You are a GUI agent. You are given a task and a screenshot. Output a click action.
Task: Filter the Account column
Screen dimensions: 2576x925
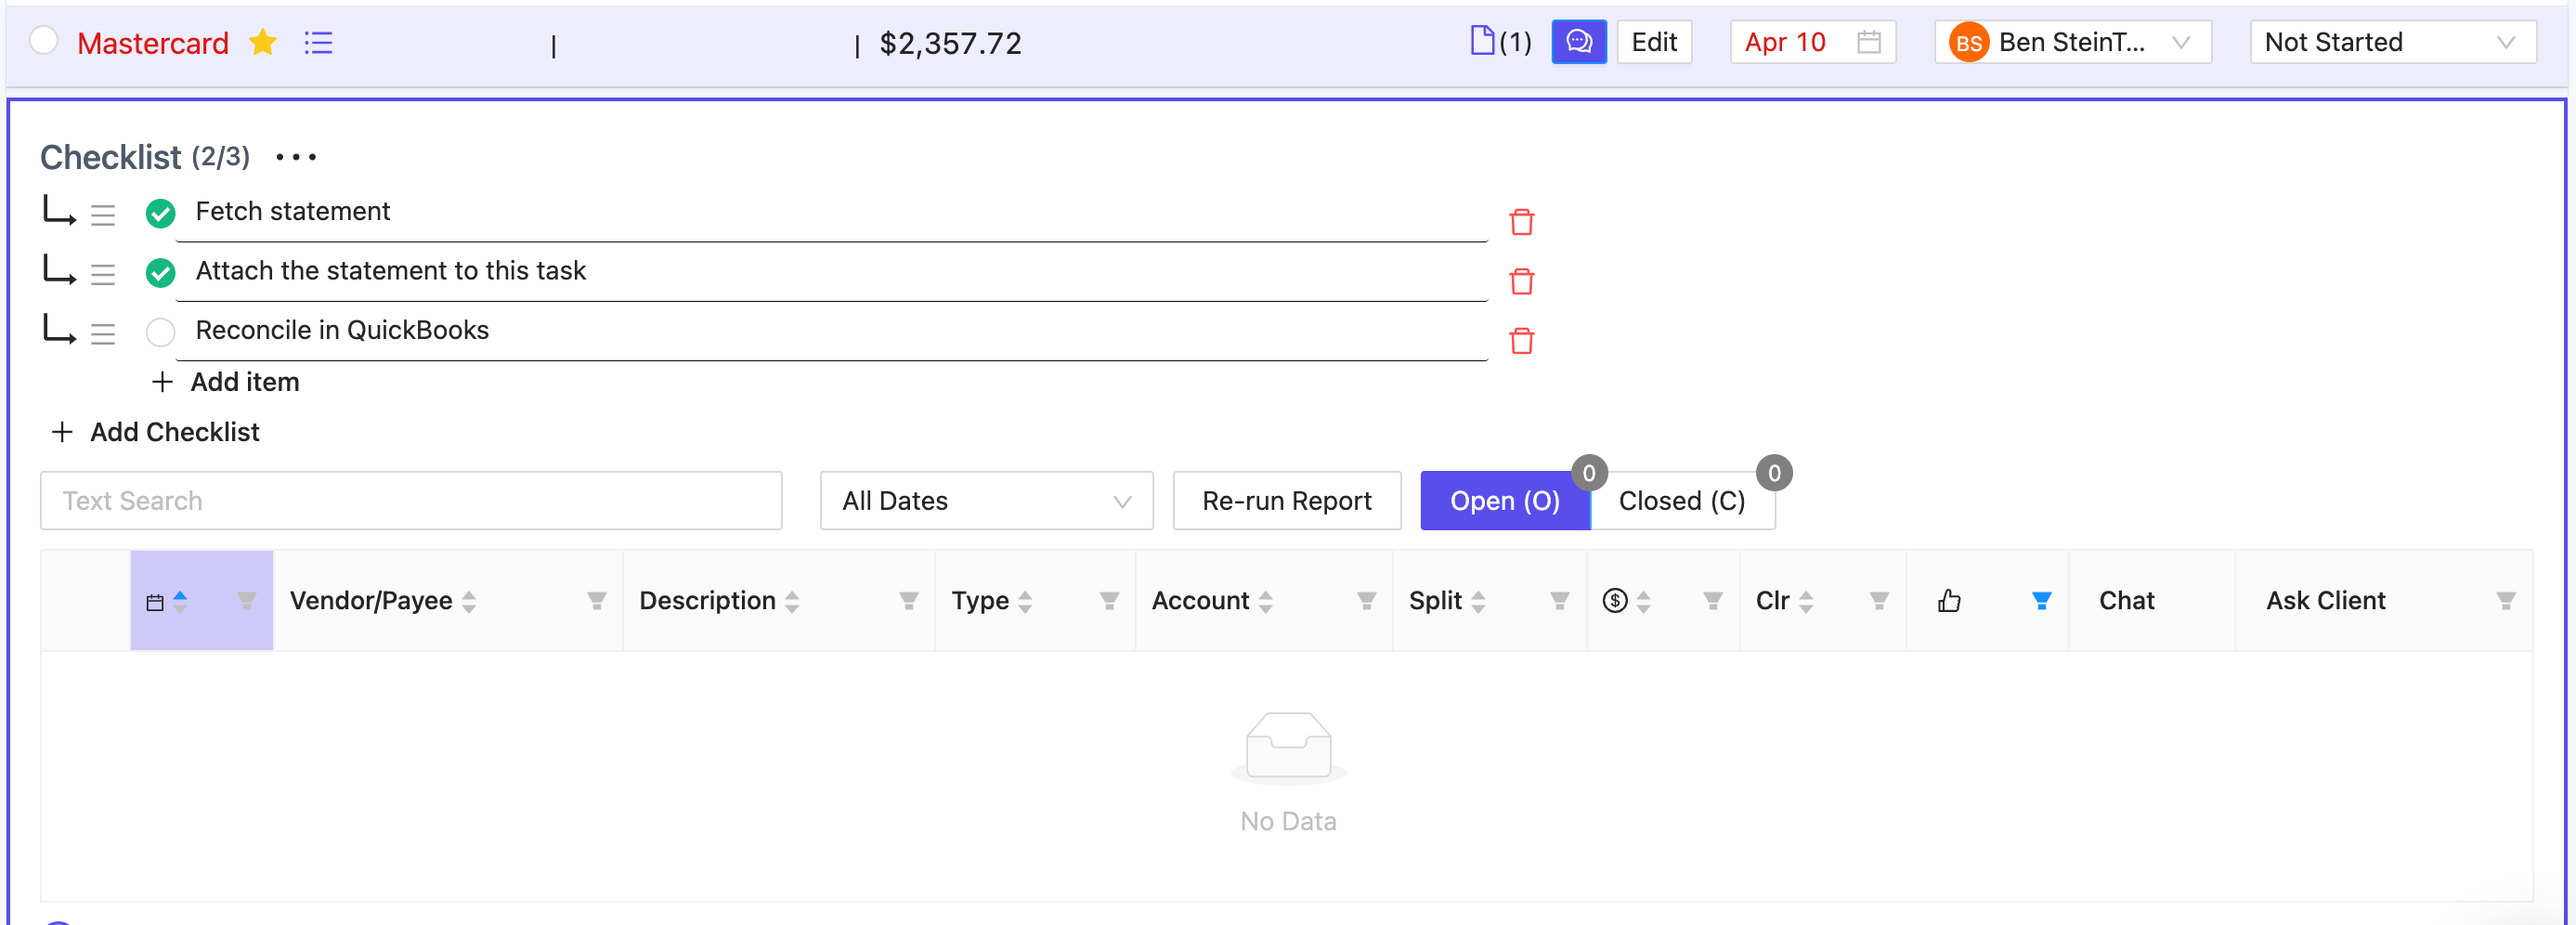1366,601
